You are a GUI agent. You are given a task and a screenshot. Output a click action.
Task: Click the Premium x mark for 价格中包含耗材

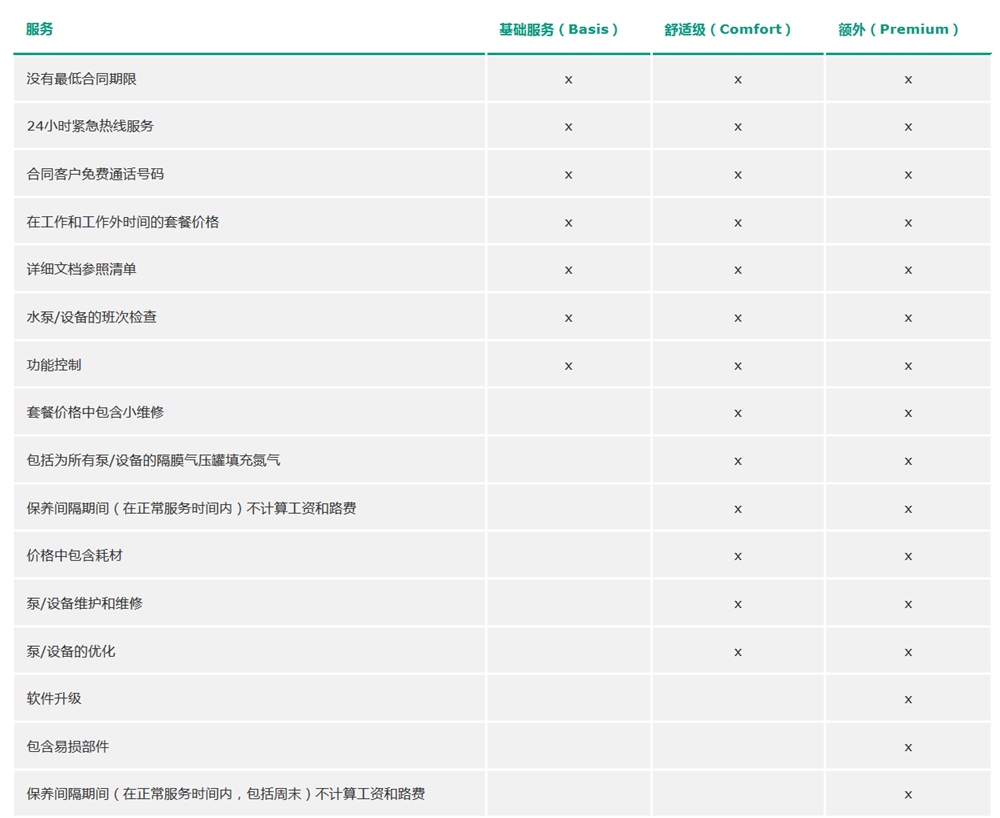(x=908, y=557)
